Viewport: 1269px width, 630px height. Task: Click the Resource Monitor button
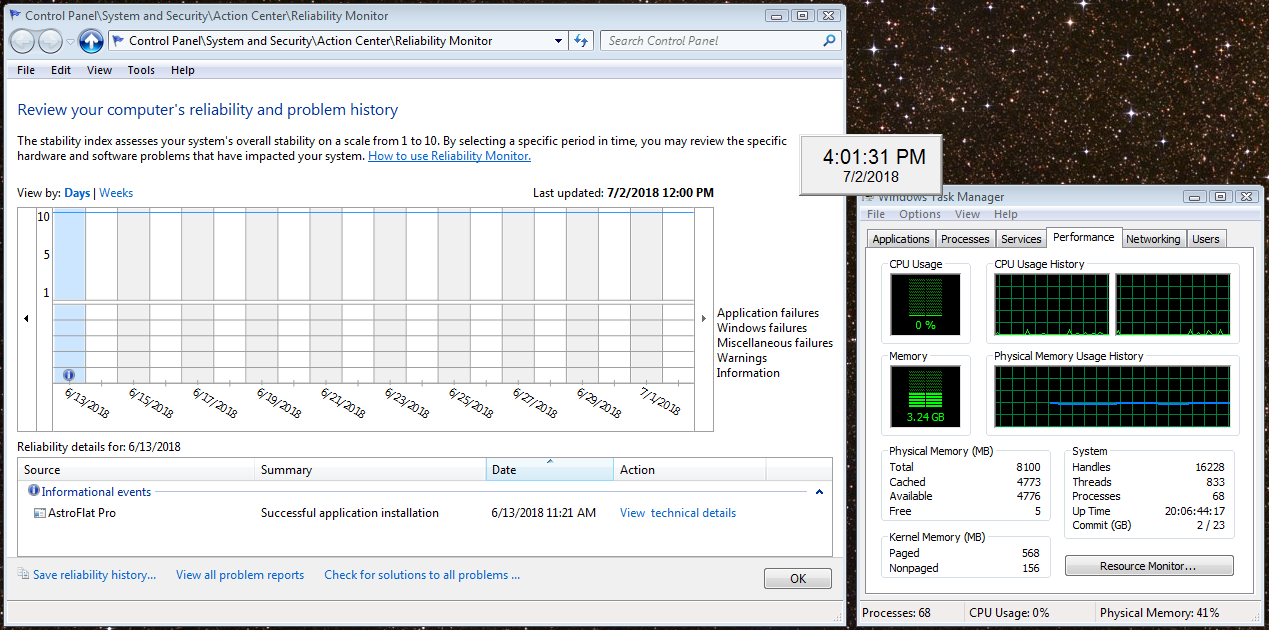coord(1148,566)
